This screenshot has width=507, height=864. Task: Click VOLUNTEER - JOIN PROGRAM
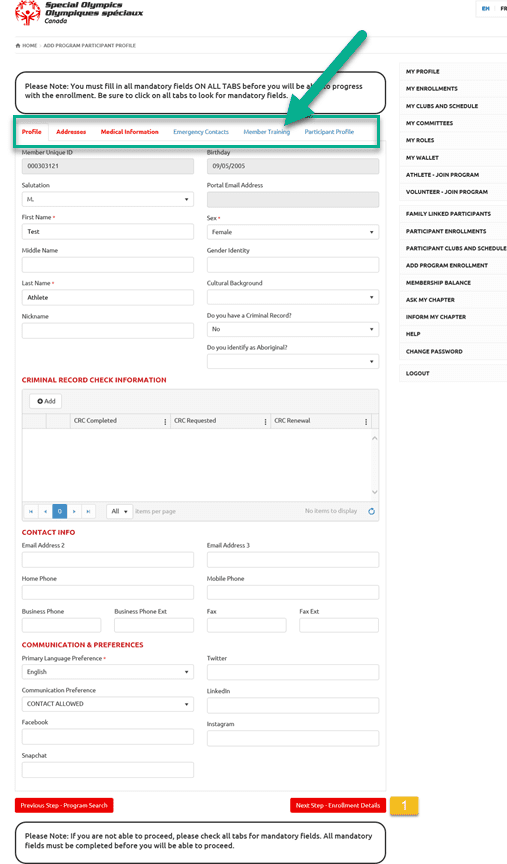tap(447, 192)
